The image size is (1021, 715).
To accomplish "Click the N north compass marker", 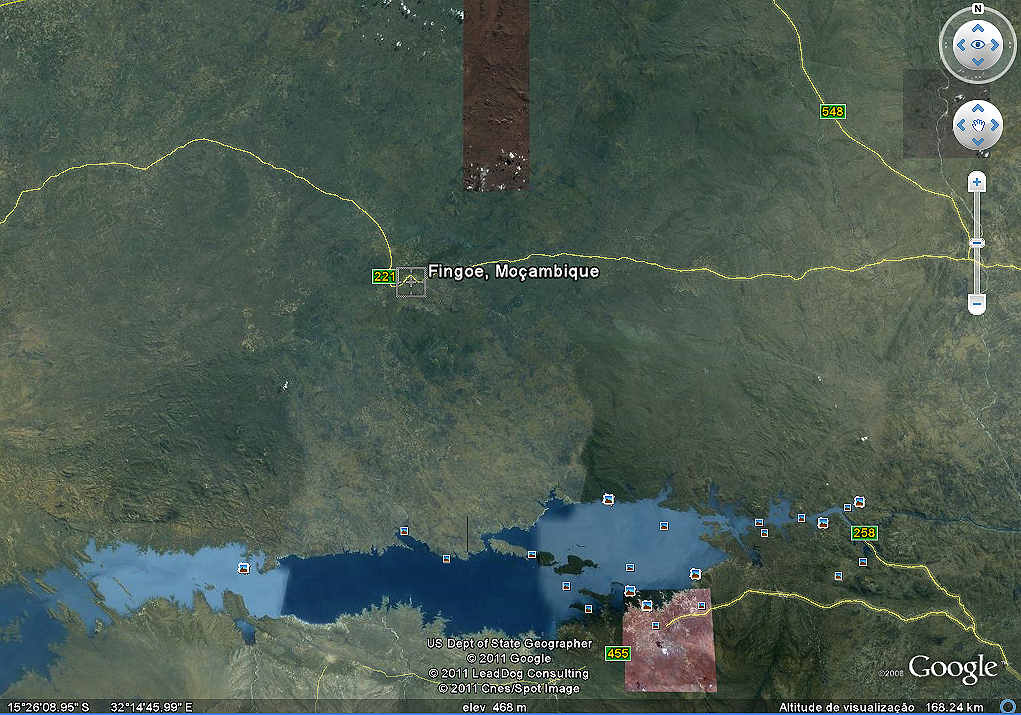I will tap(977, 9).
